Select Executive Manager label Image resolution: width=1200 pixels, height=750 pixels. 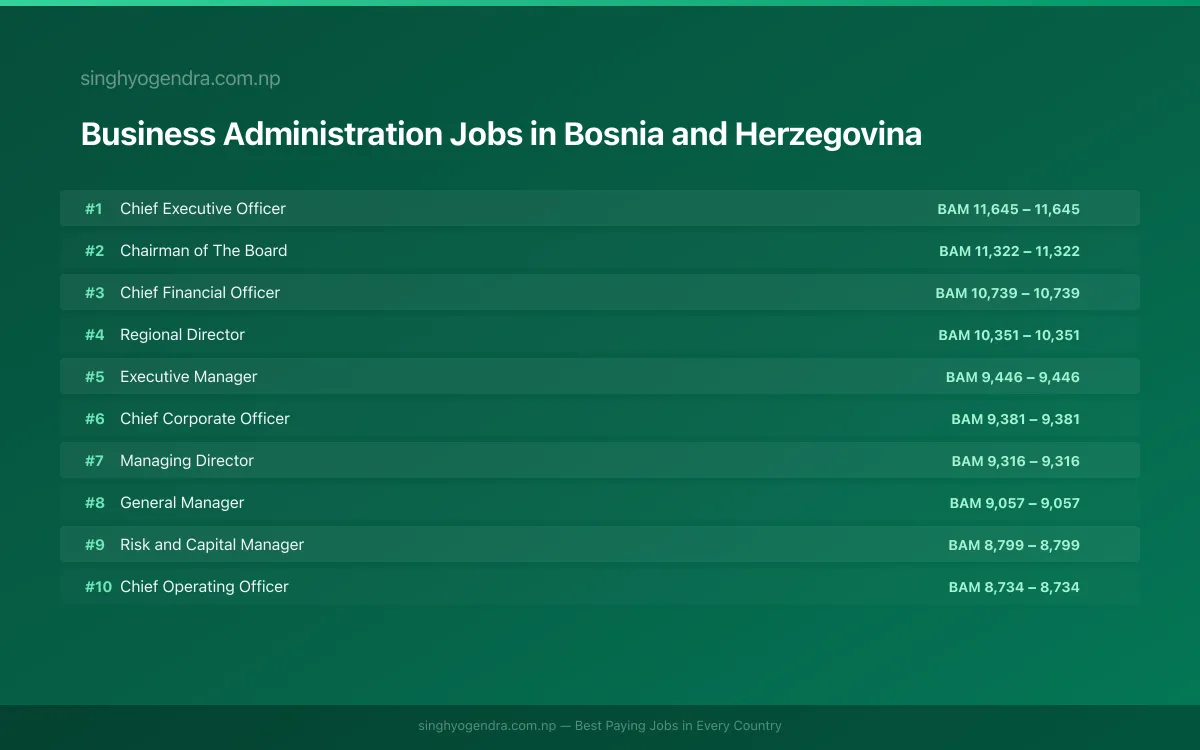(189, 377)
